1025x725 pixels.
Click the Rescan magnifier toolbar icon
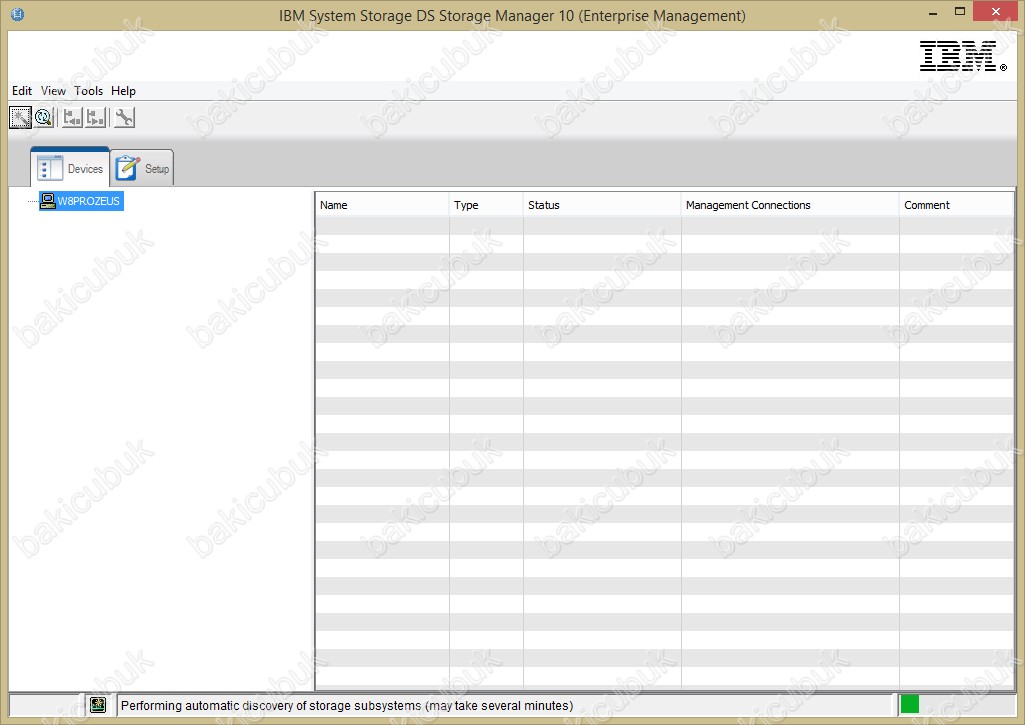44,118
